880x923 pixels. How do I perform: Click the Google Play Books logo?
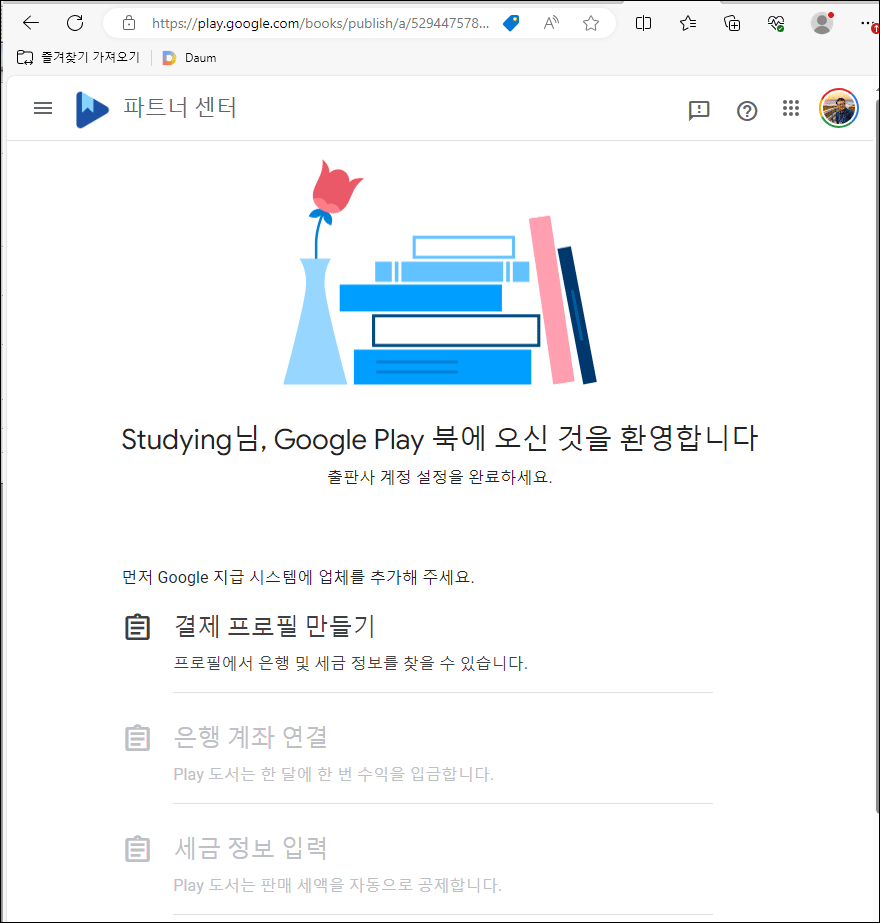[x=92, y=109]
